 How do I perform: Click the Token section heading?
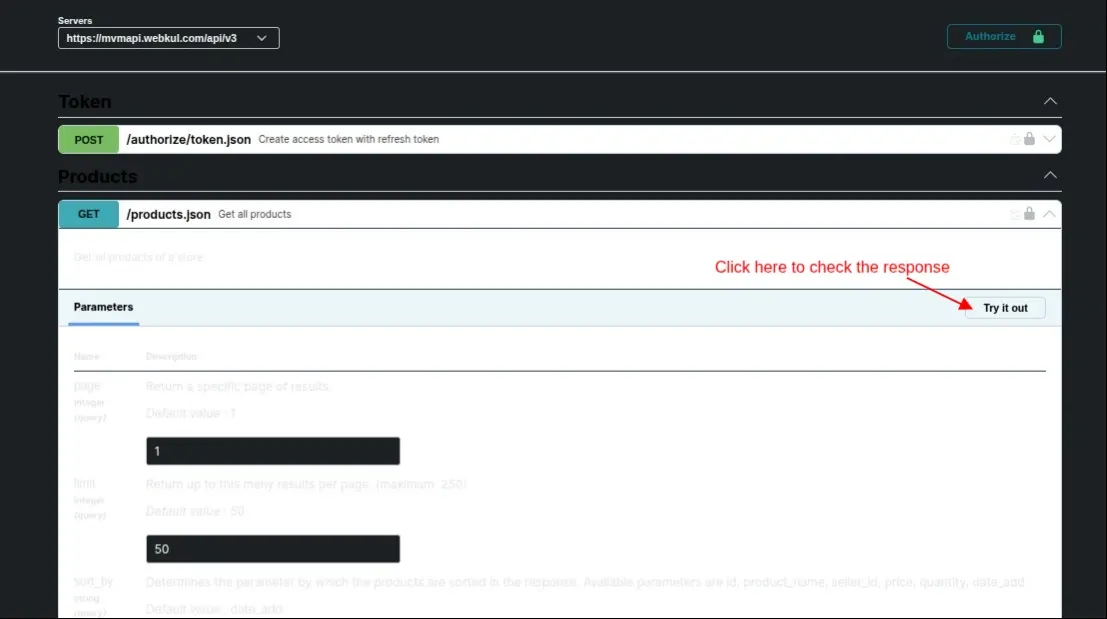coord(85,102)
